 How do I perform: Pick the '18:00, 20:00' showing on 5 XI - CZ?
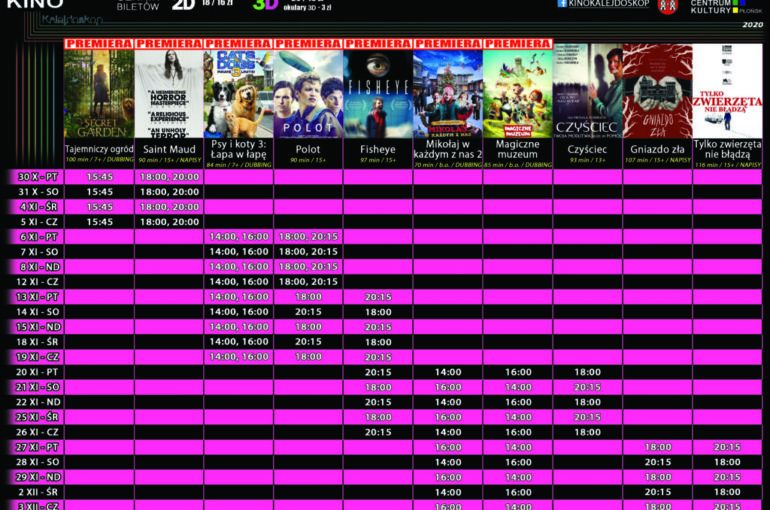pos(169,222)
